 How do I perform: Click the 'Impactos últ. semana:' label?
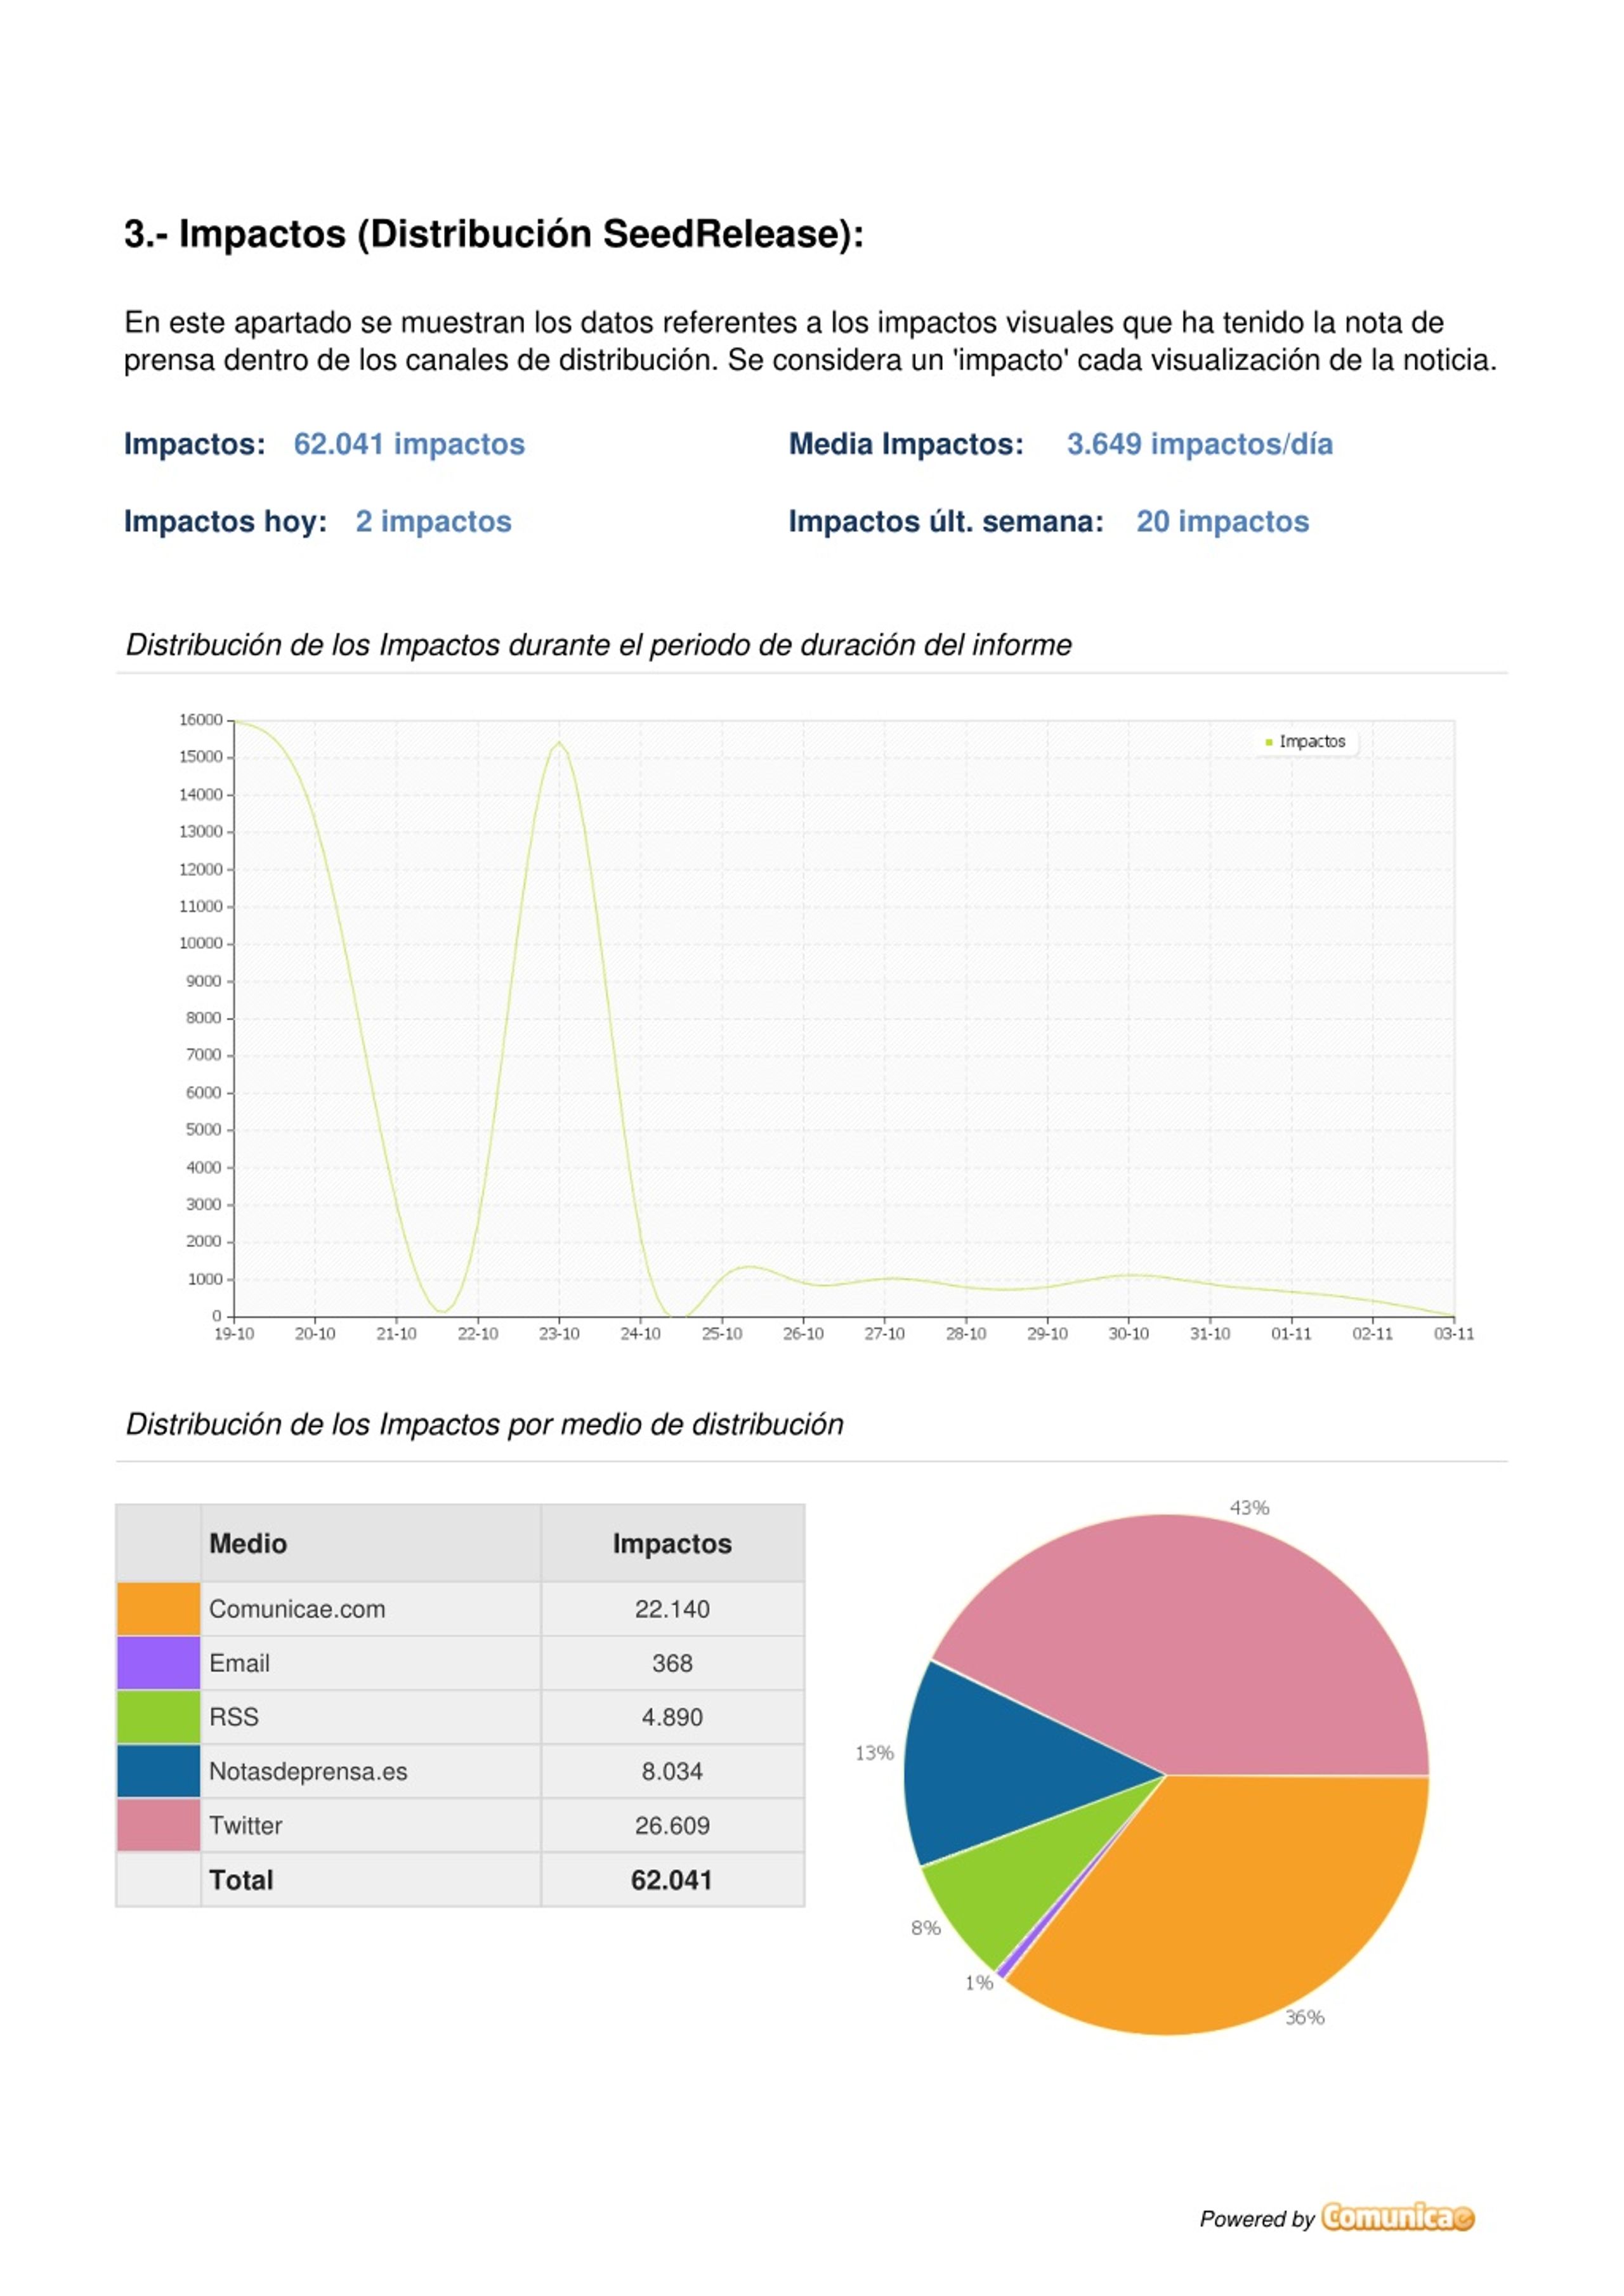click(946, 521)
